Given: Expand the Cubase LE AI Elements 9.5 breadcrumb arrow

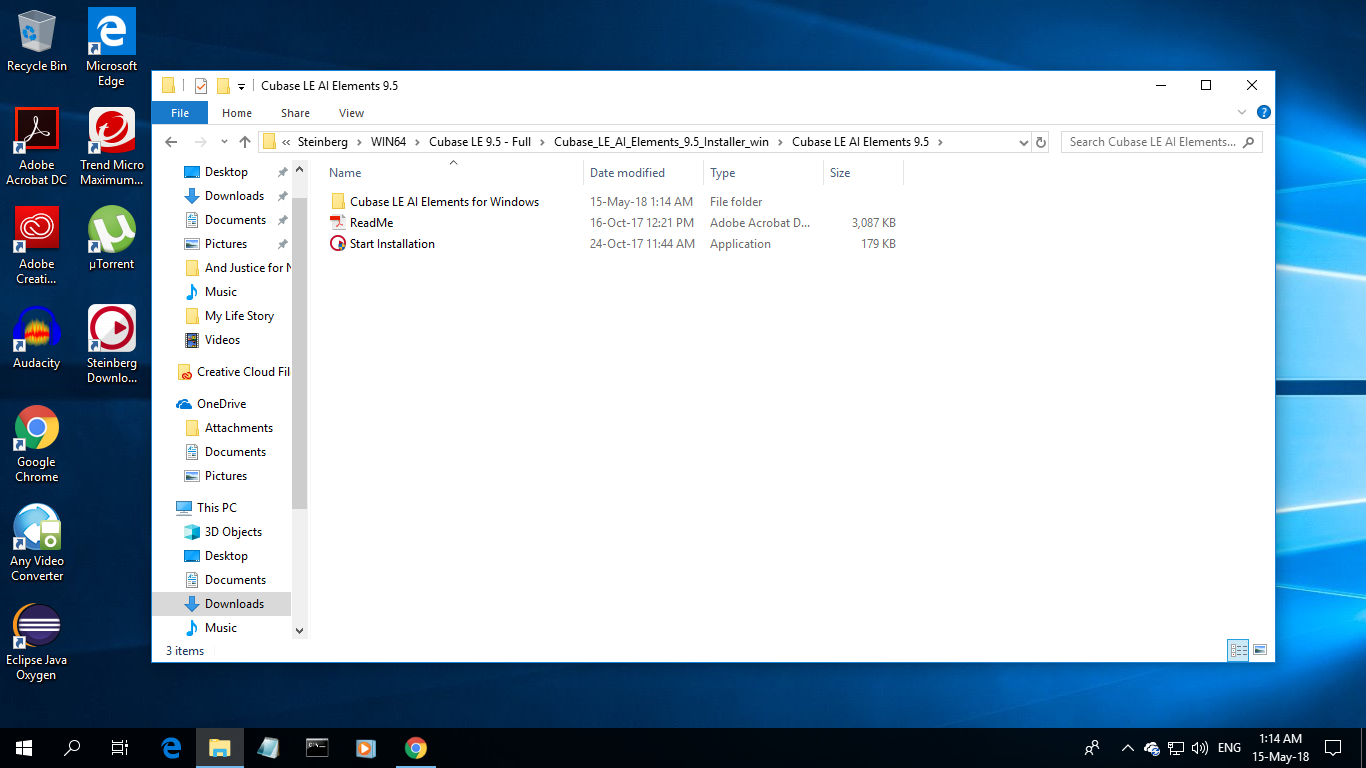Looking at the screenshot, I should (x=940, y=142).
